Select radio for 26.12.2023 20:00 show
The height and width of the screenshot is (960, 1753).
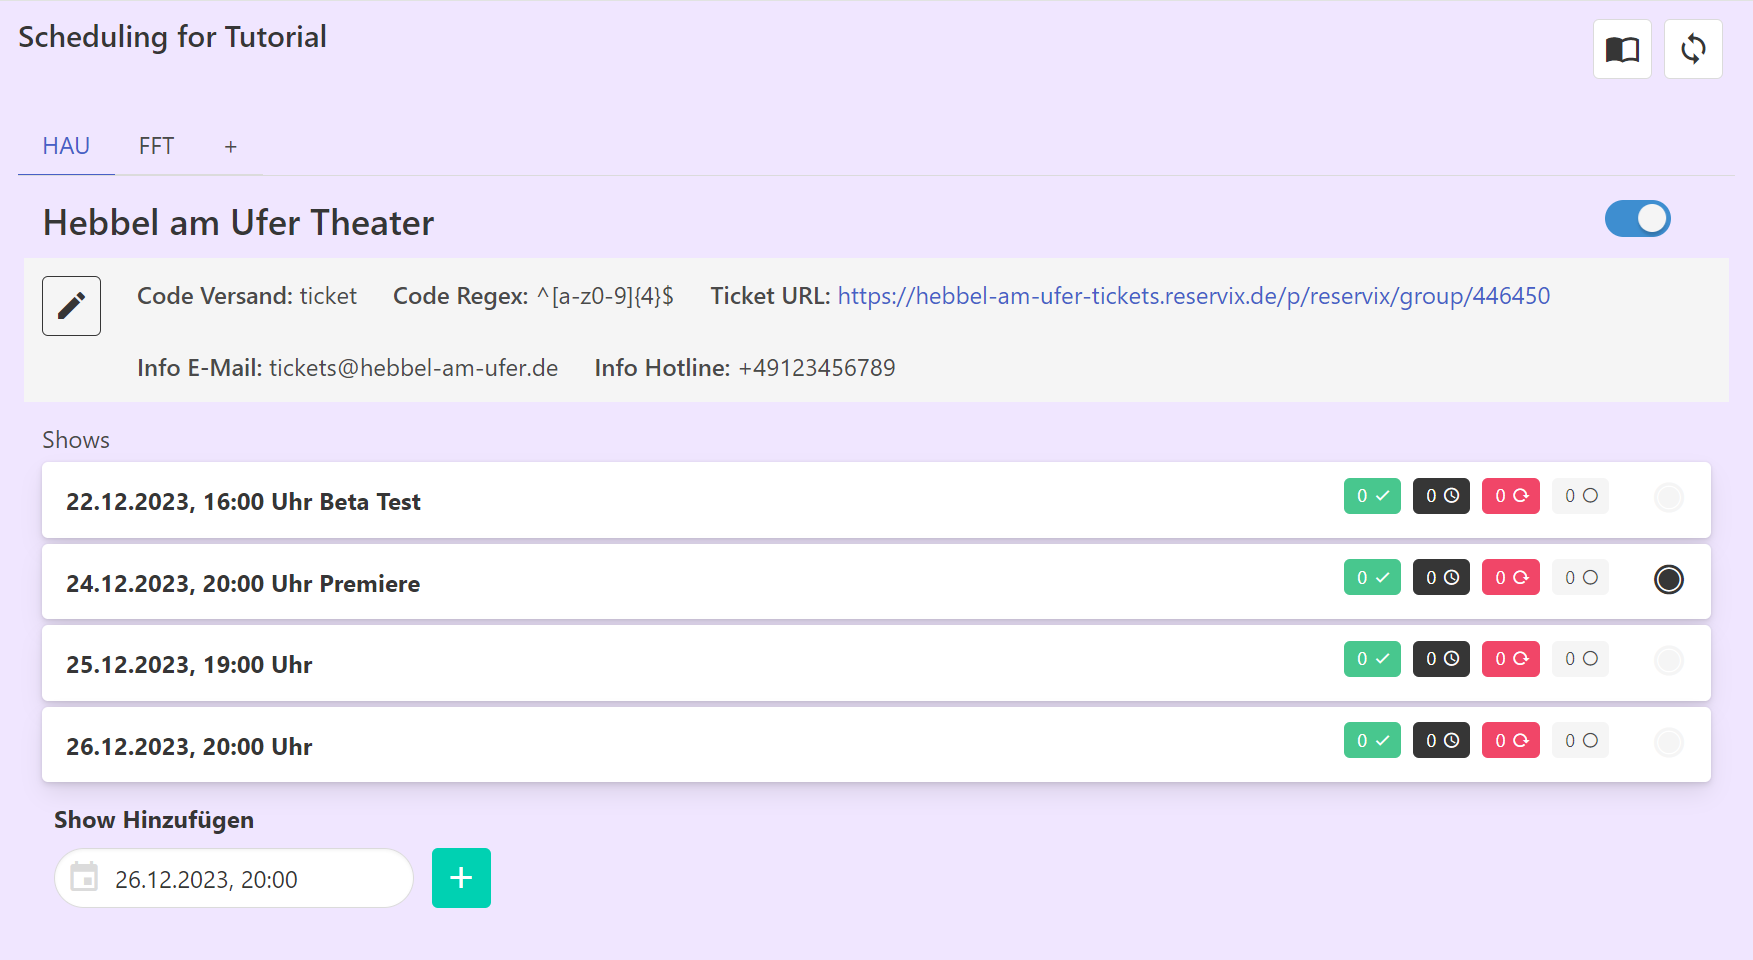pos(1668,742)
